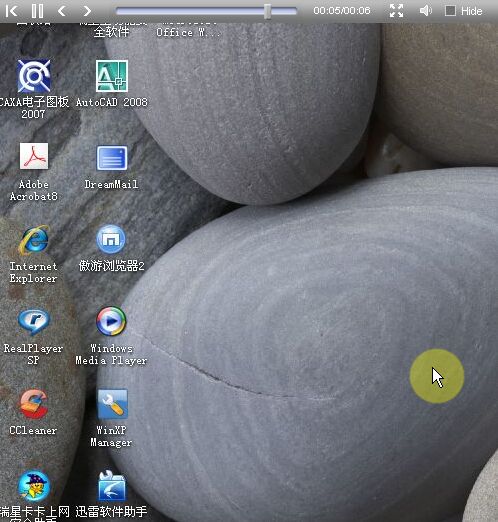Enable the Hide checkbox
Viewport: 498px width, 522px height.
(450, 11)
